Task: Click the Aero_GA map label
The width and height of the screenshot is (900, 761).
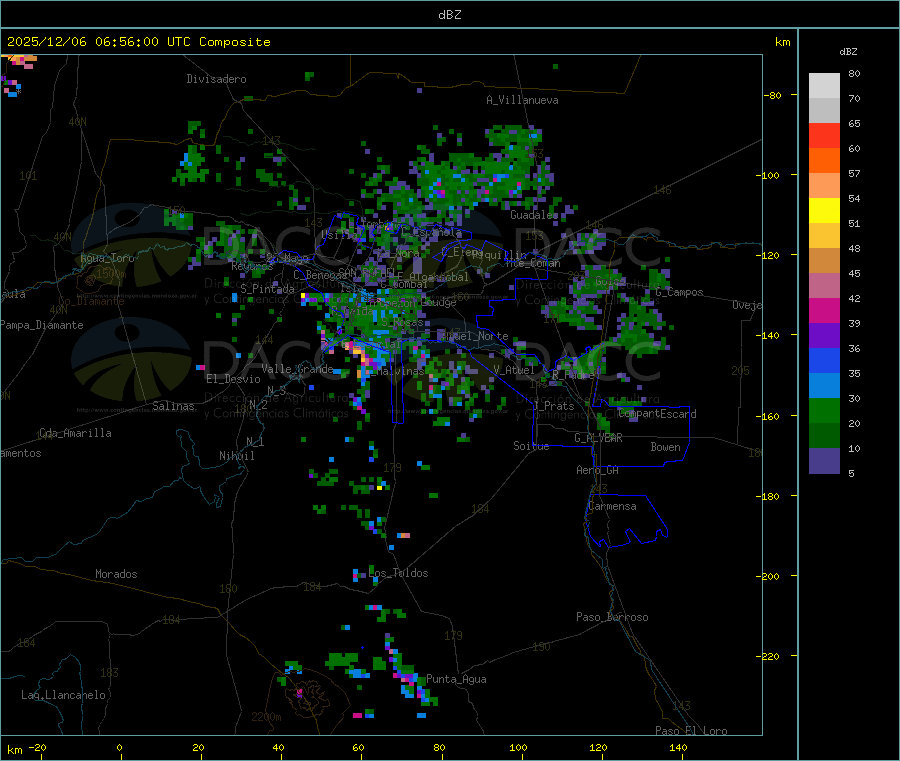Action: [597, 470]
